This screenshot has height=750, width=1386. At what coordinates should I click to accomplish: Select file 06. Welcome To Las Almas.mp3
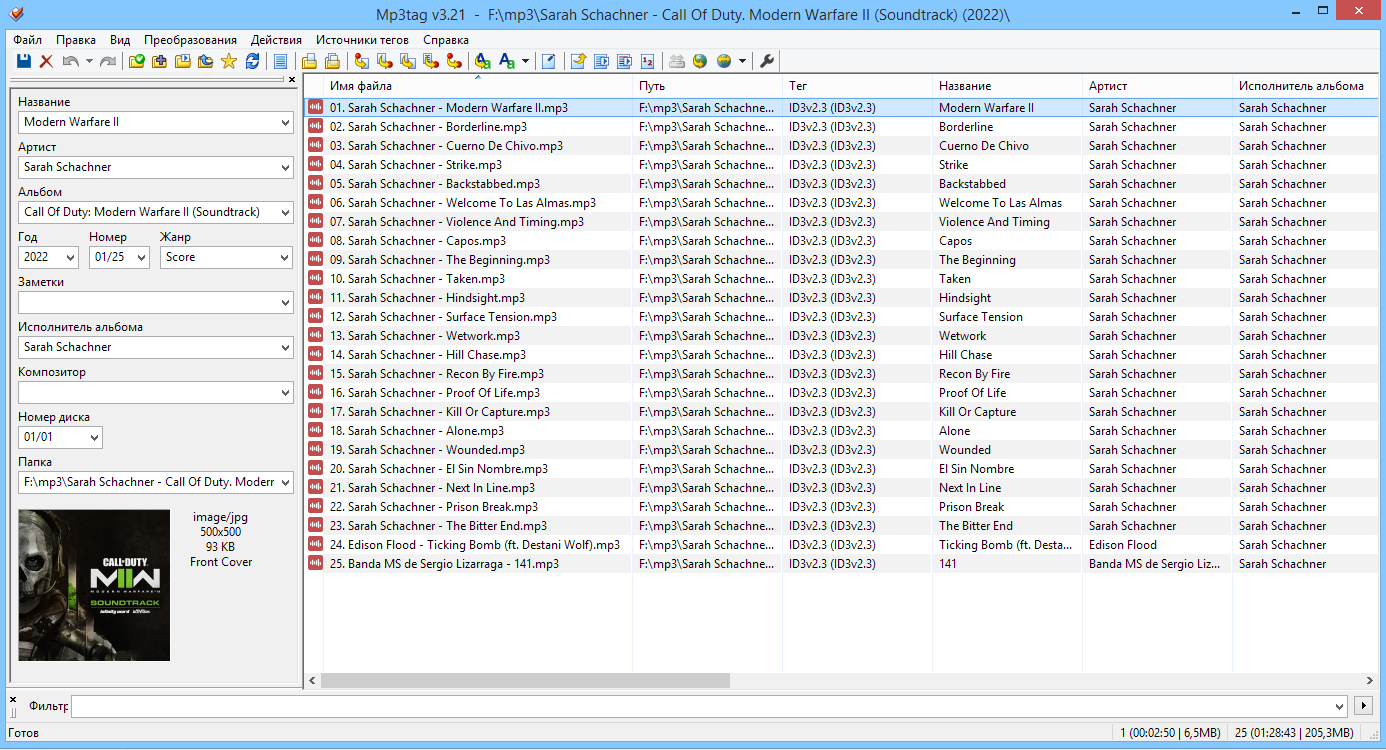[462, 203]
